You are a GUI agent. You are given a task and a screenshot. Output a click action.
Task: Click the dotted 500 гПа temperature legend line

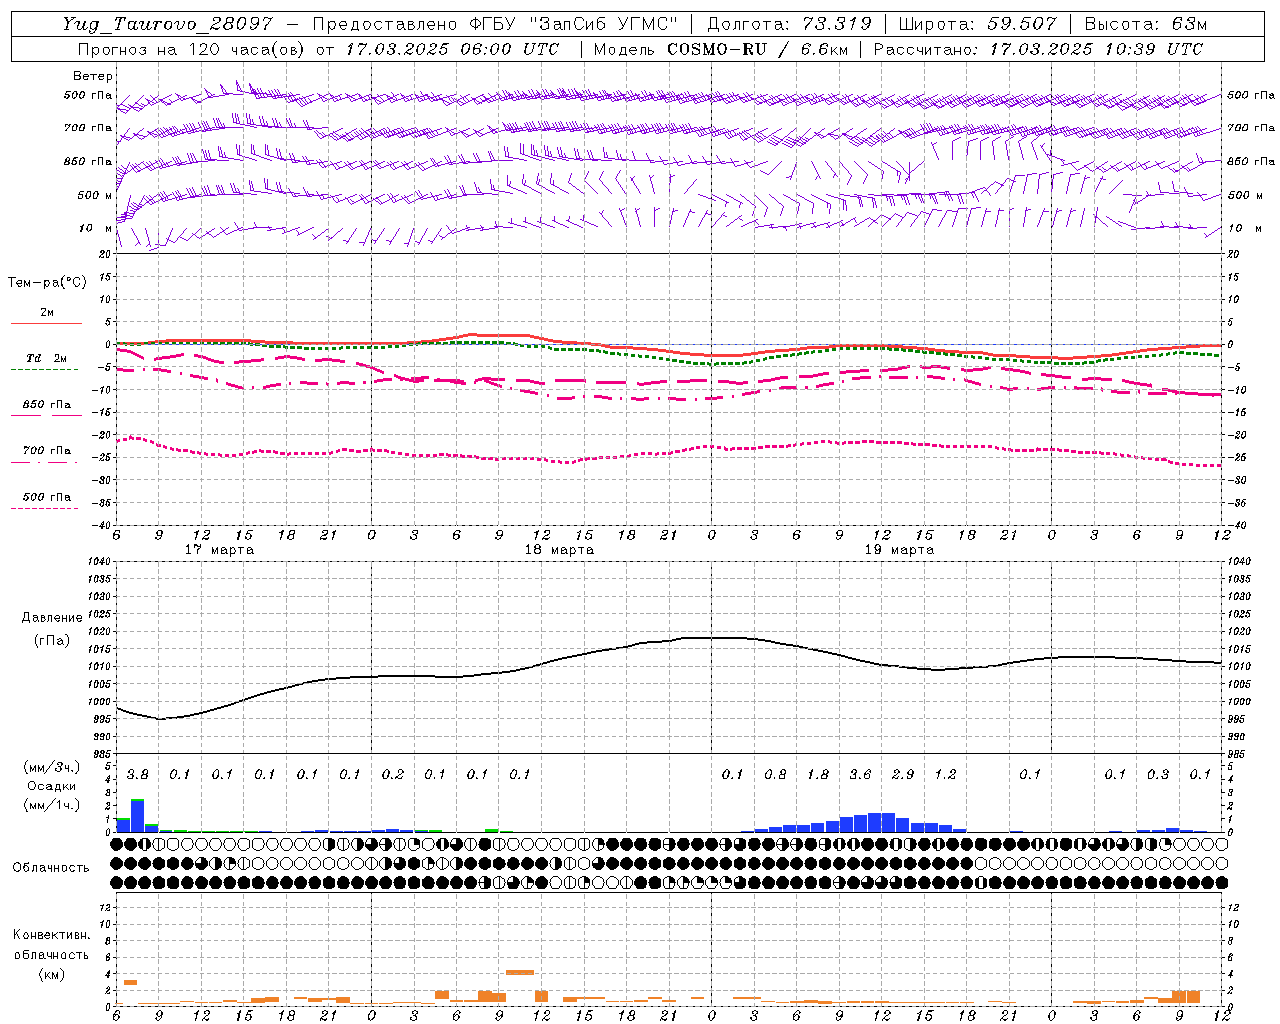(x=44, y=508)
